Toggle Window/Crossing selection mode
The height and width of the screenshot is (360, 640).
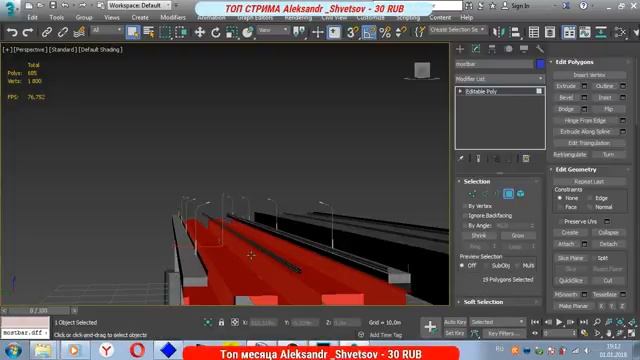181,32
